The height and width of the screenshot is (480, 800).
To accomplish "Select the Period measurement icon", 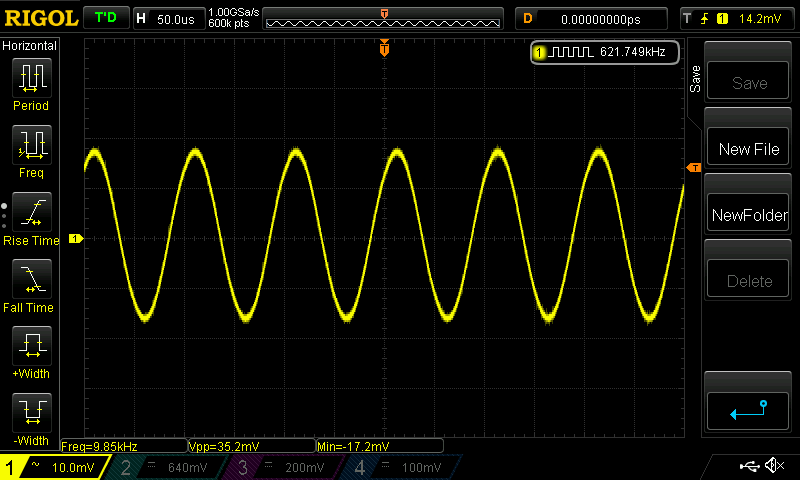I will coord(32,78).
